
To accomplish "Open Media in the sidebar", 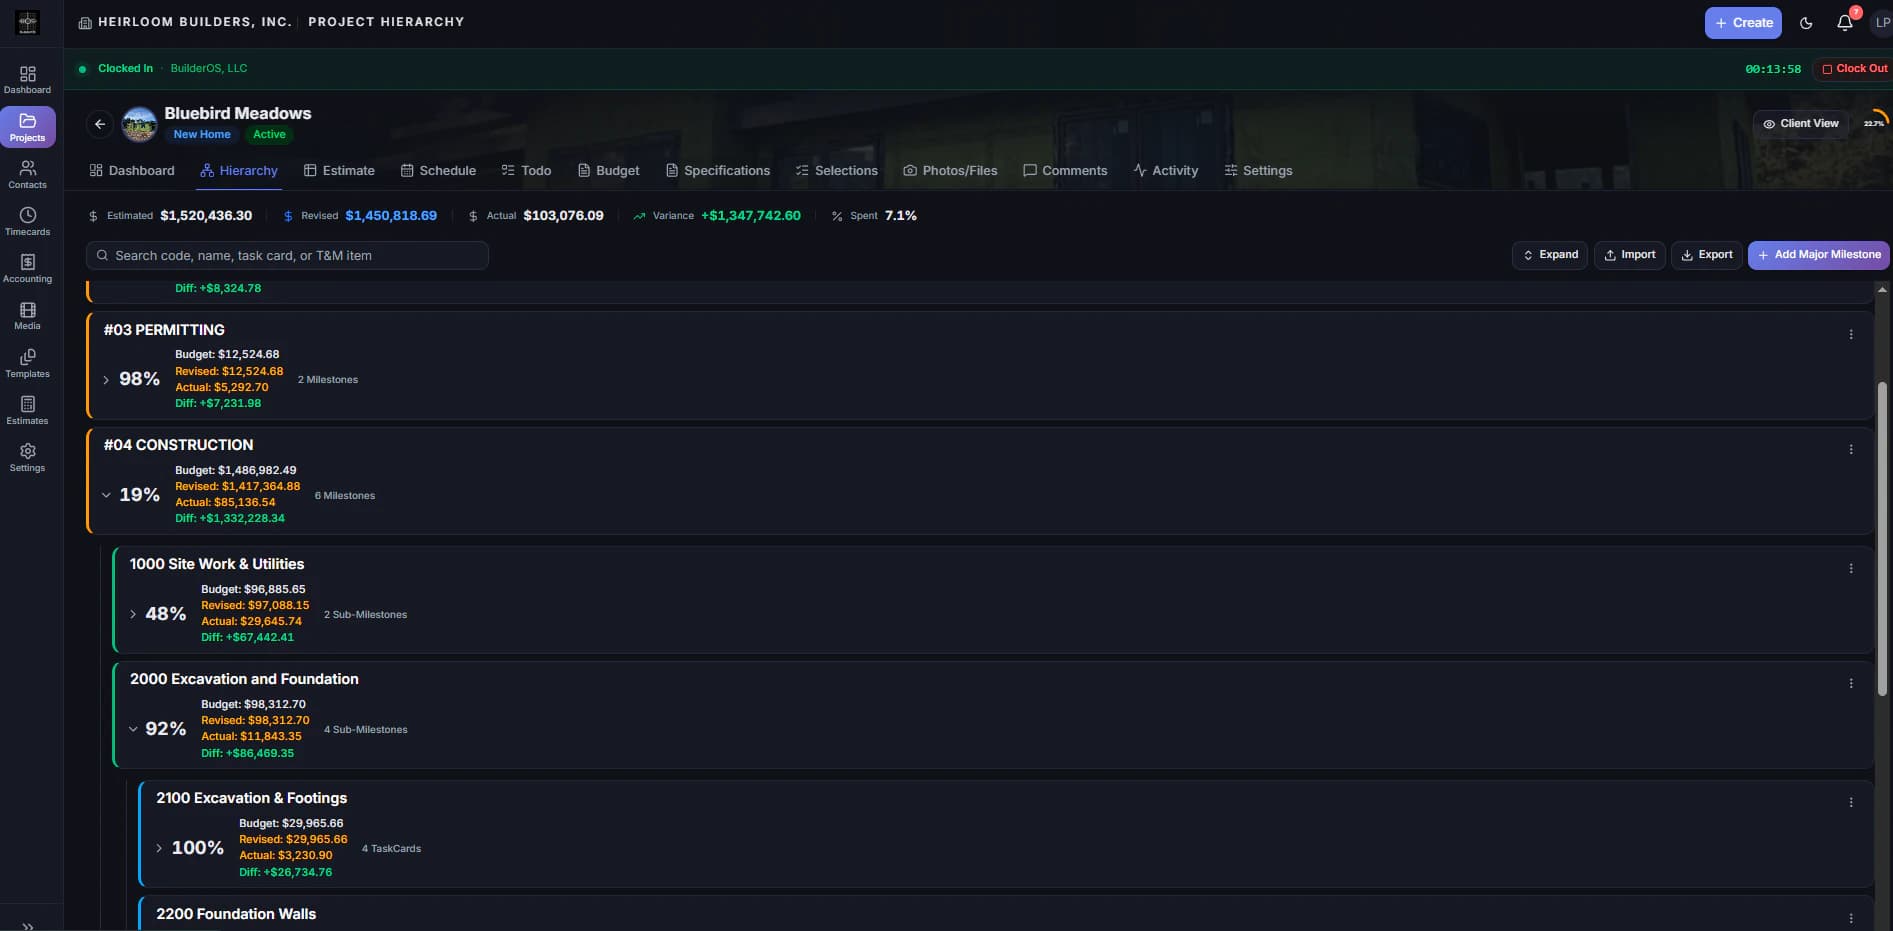I will click(x=28, y=316).
